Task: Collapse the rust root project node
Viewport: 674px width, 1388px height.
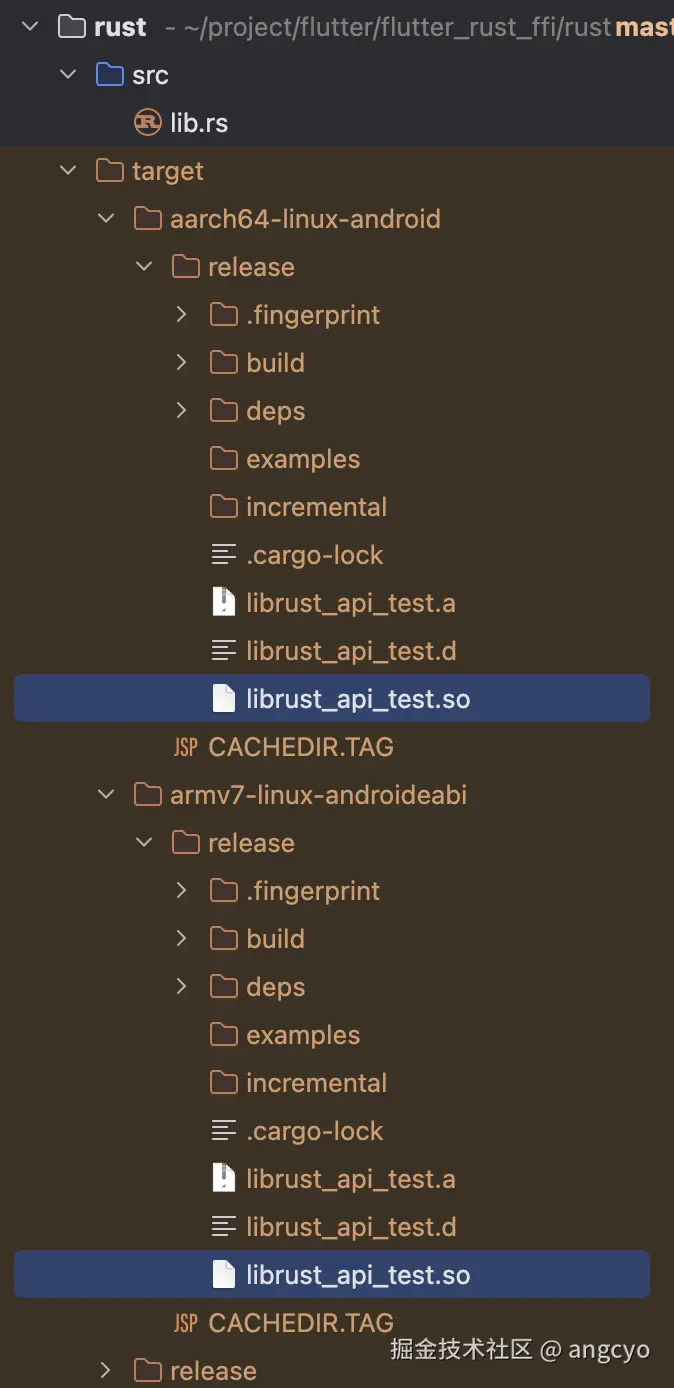Action: (30, 27)
